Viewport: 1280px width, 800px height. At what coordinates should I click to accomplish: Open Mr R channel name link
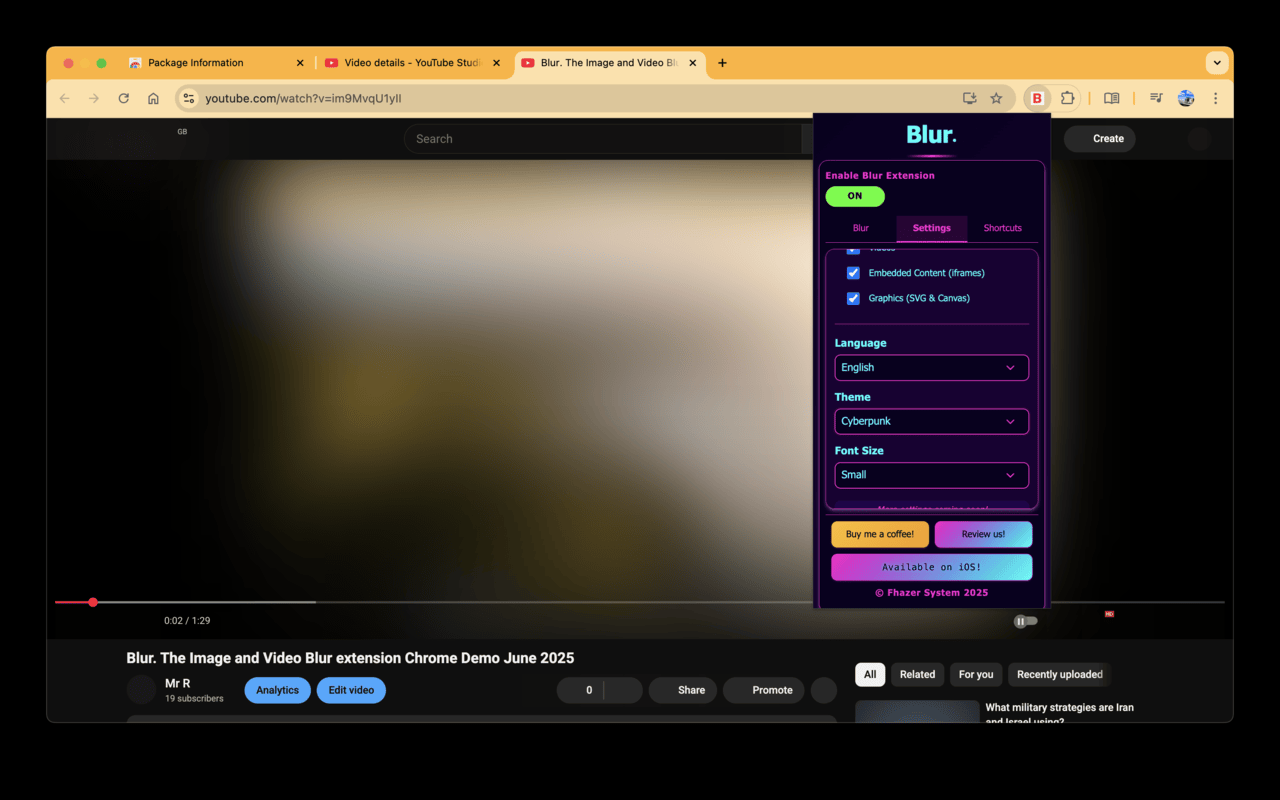[177, 683]
